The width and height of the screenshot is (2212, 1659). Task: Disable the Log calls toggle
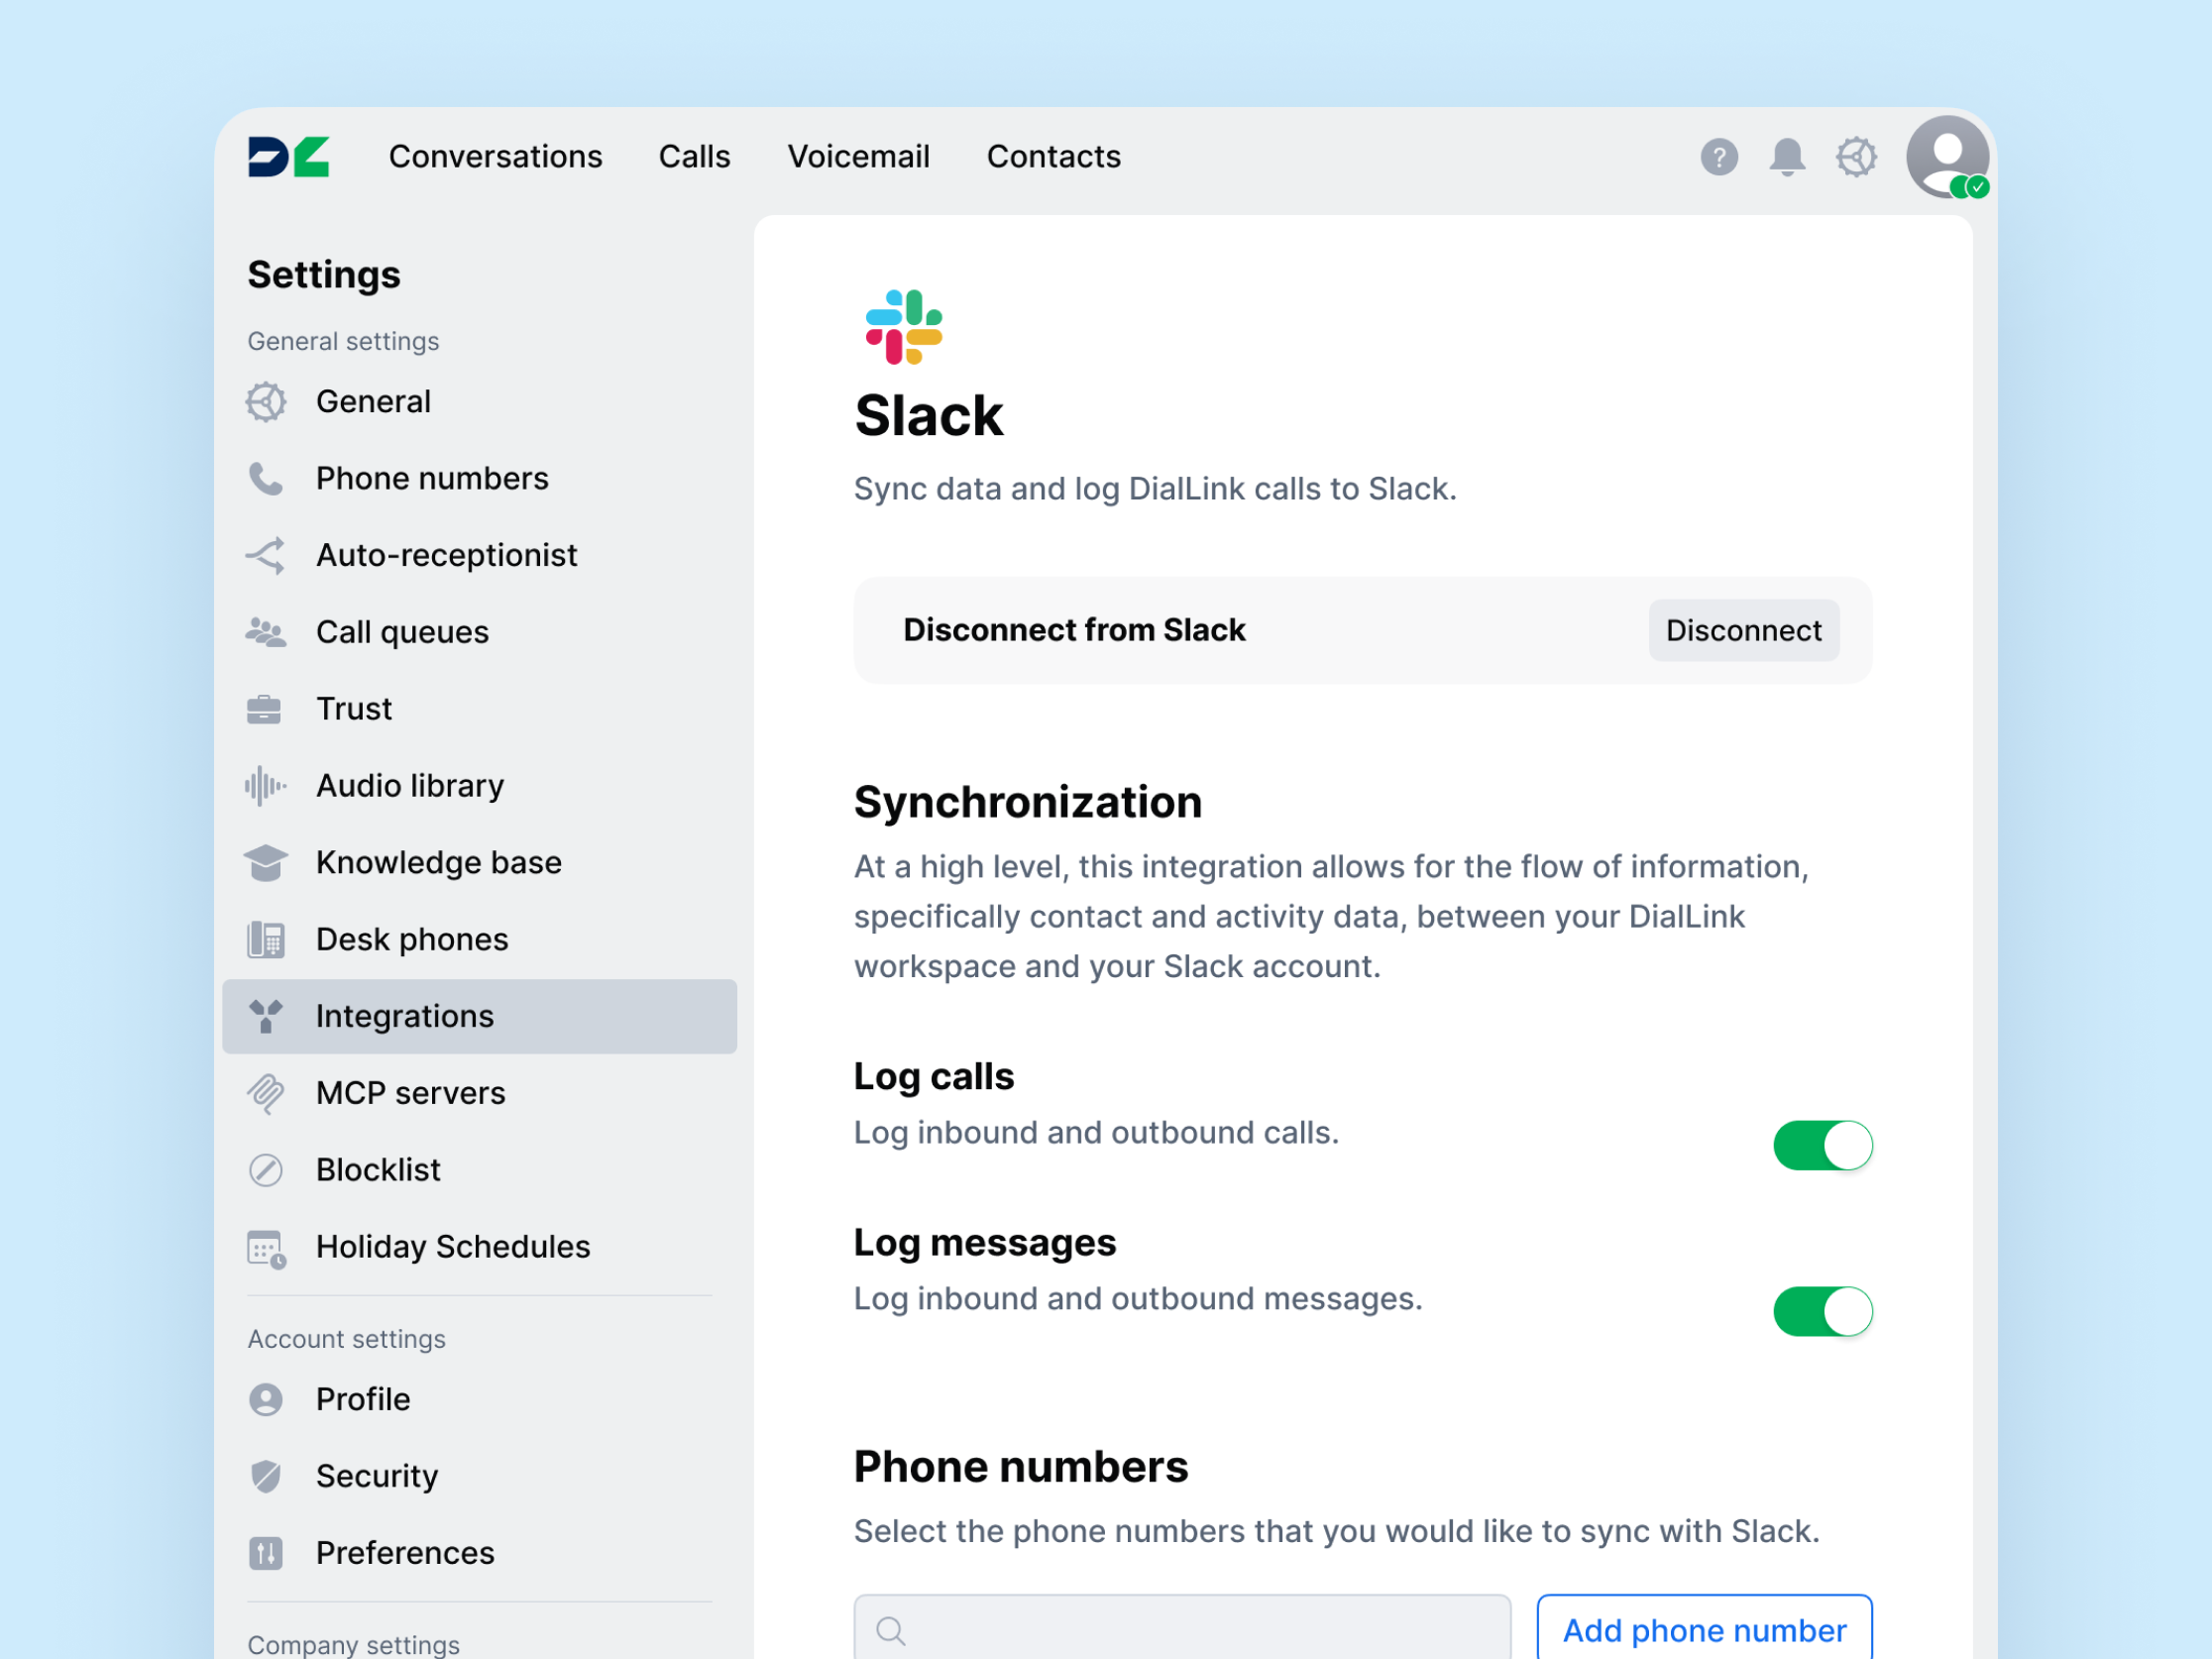[x=1822, y=1145]
